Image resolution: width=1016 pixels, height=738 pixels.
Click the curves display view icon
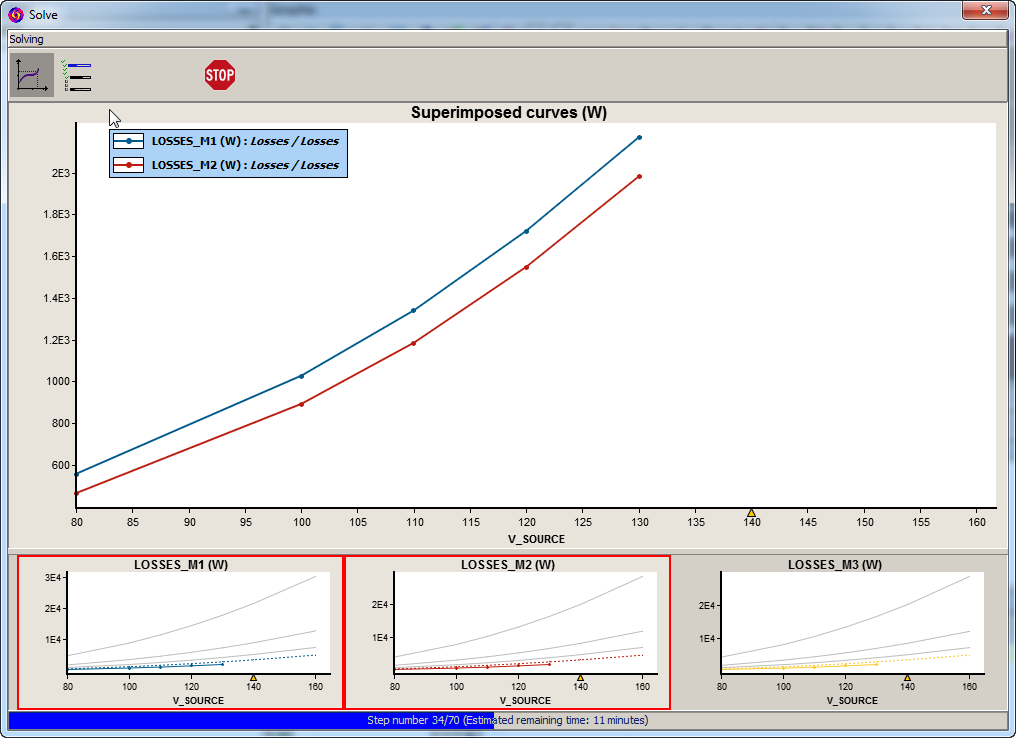click(x=32, y=75)
